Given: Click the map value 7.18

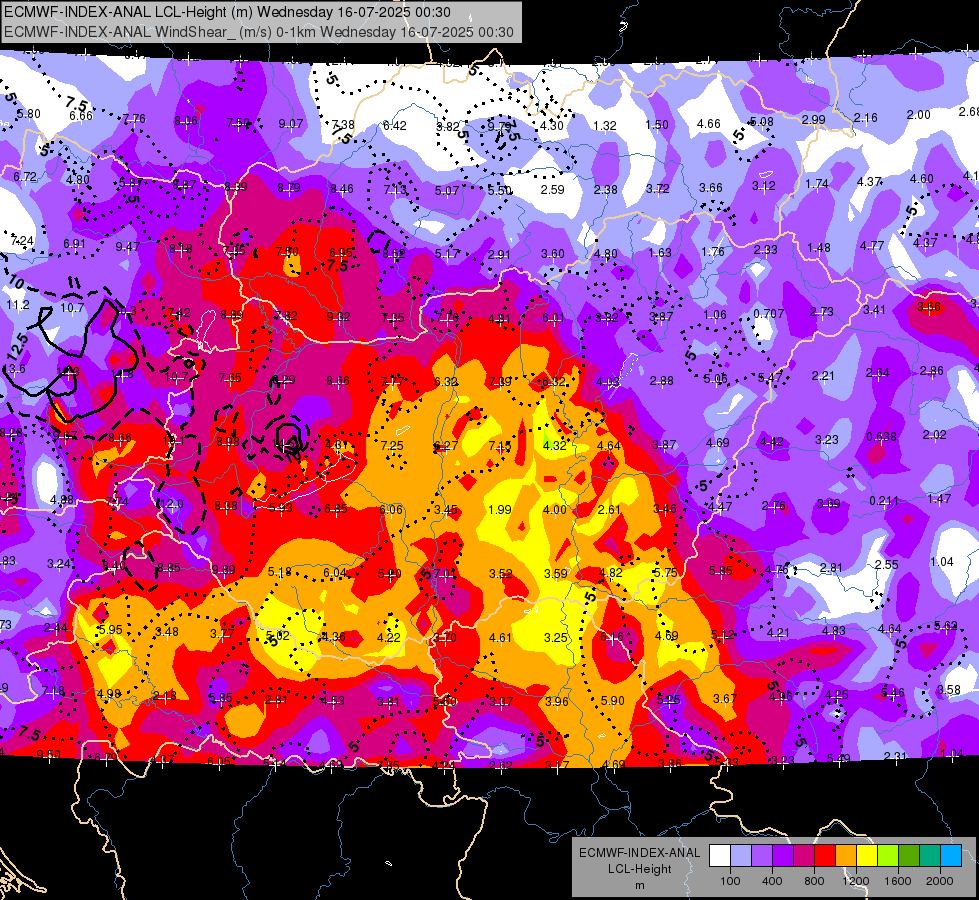Looking at the screenshot, I should [x=53, y=691].
